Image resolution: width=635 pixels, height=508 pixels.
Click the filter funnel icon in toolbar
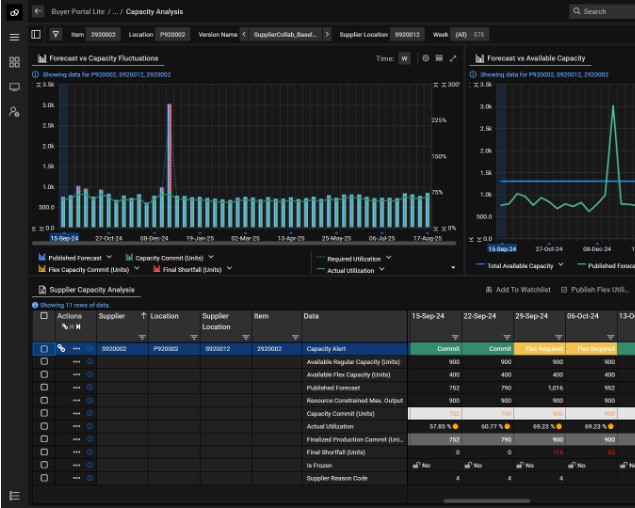tap(56, 34)
